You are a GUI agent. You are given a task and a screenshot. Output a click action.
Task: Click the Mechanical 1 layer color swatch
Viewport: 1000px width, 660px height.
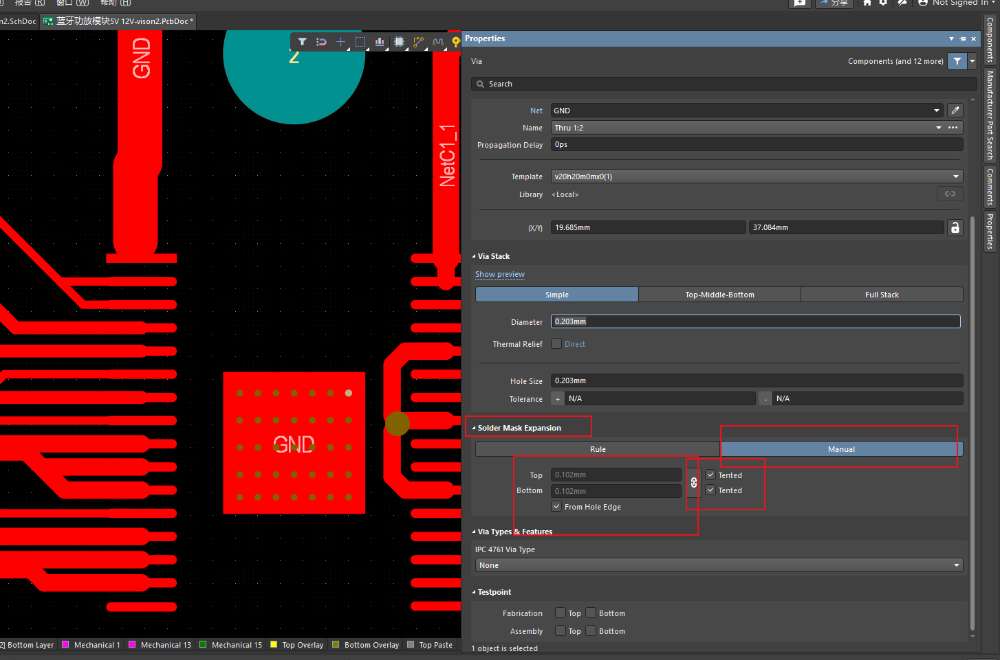point(65,645)
